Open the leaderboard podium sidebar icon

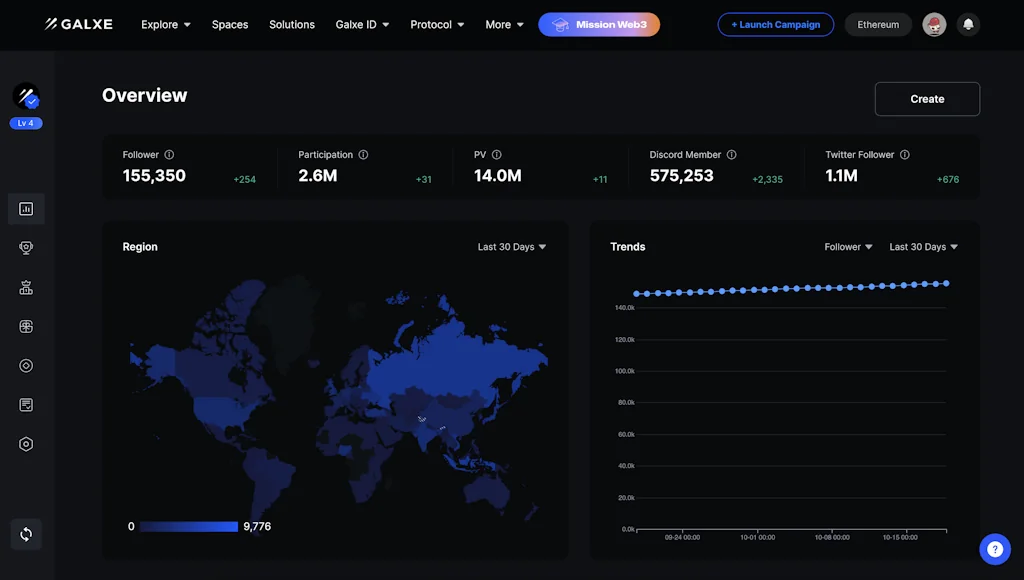coord(26,288)
